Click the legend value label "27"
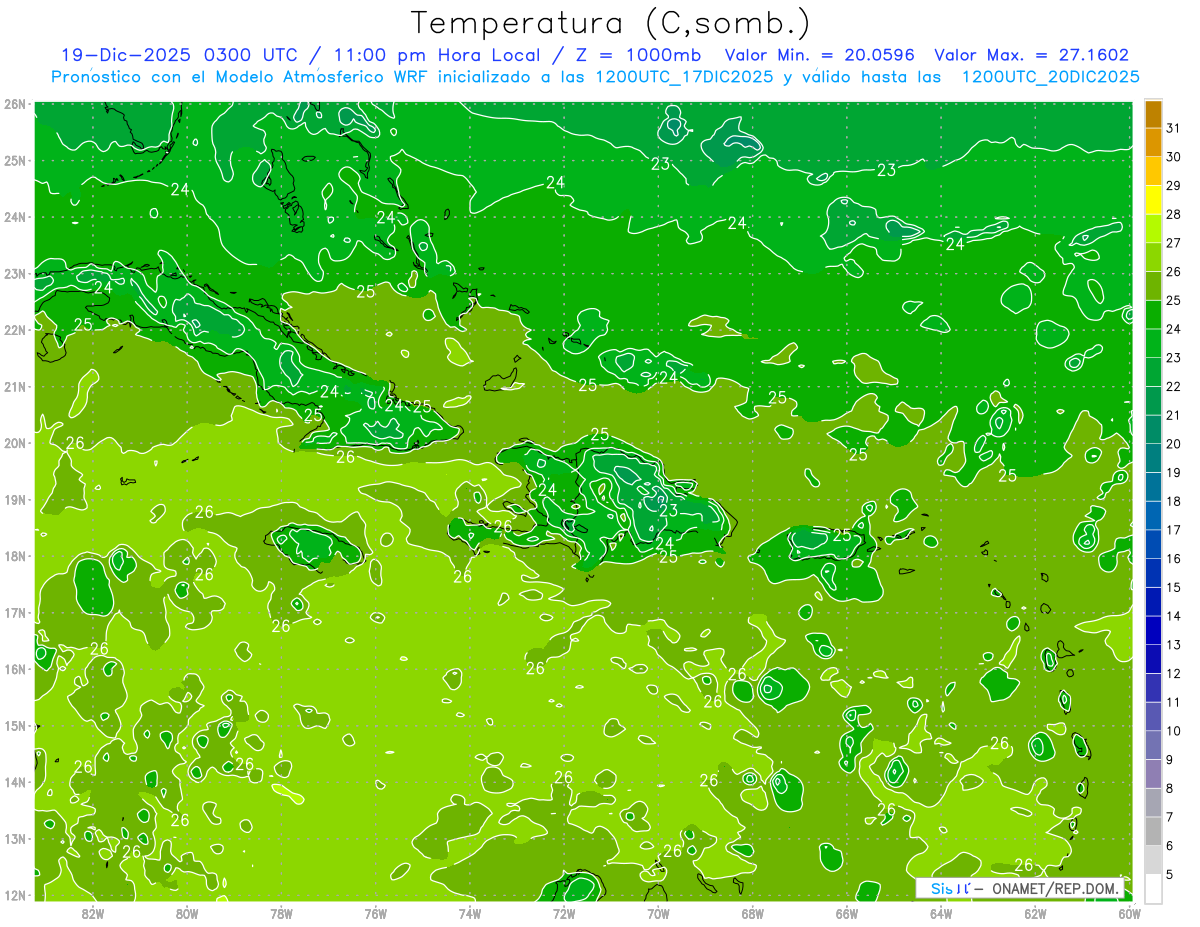Image resolution: width=1200 pixels, height=927 pixels. (x=1173, y=243)
